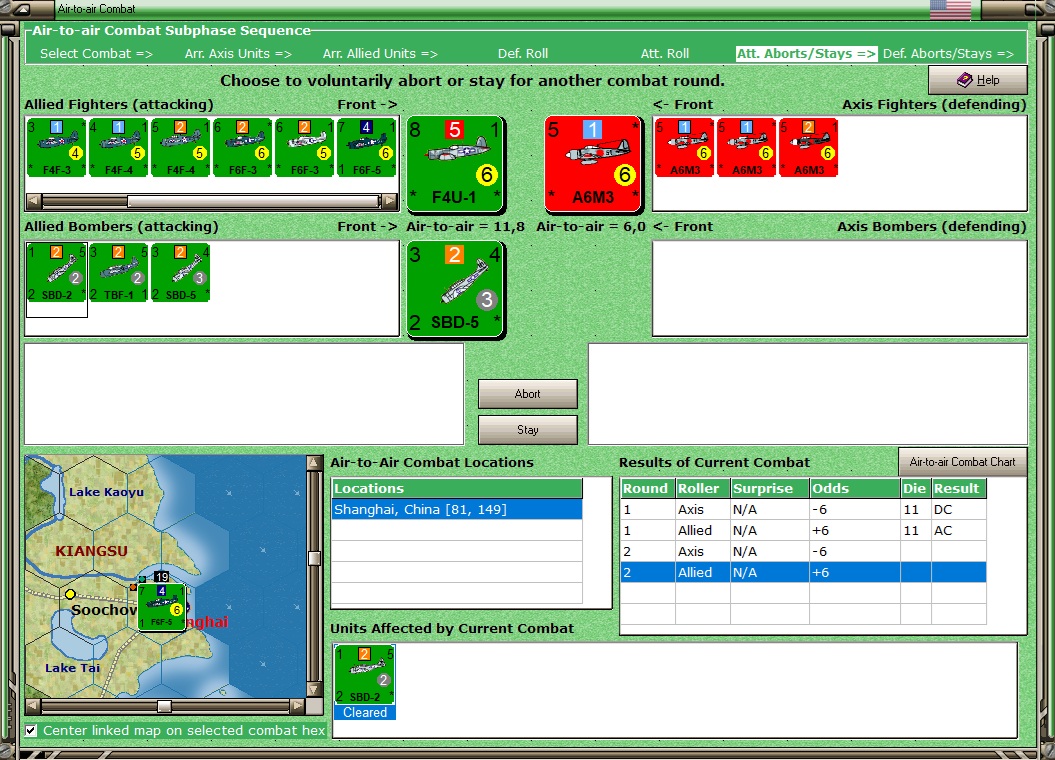Click the map's vertical scrollbar thumb
This screenshot has height=760, width=1055.
pos(314,558)
